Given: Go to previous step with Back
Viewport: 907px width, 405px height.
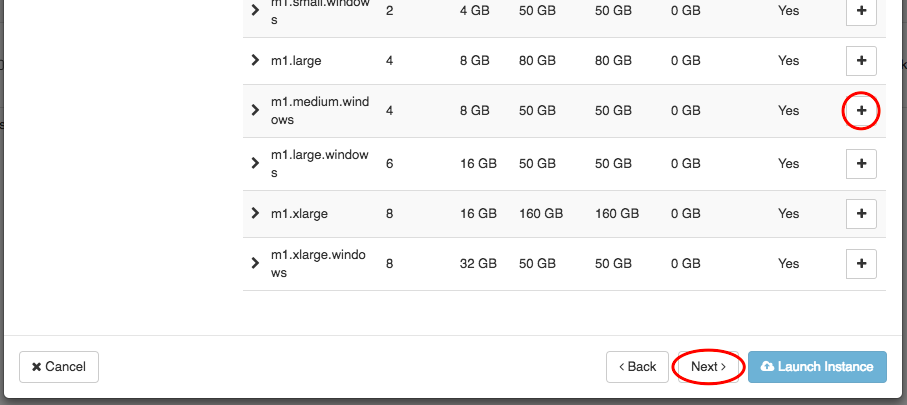Looking at the screenshot, I should click(637, 367).
